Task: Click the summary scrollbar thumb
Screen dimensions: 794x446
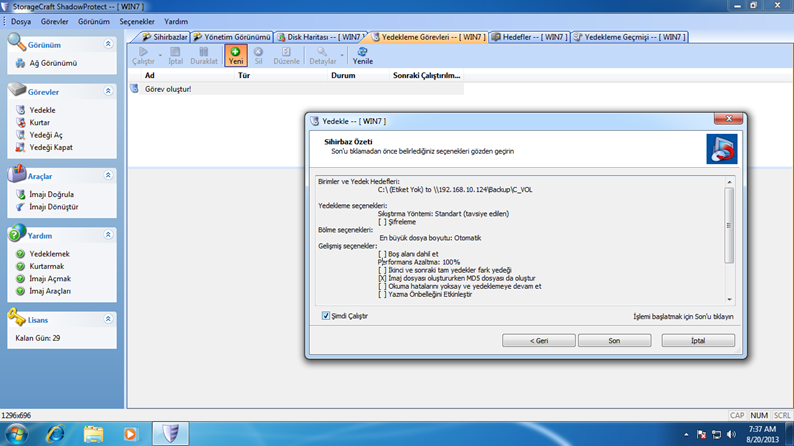Action: pos(729,225)
